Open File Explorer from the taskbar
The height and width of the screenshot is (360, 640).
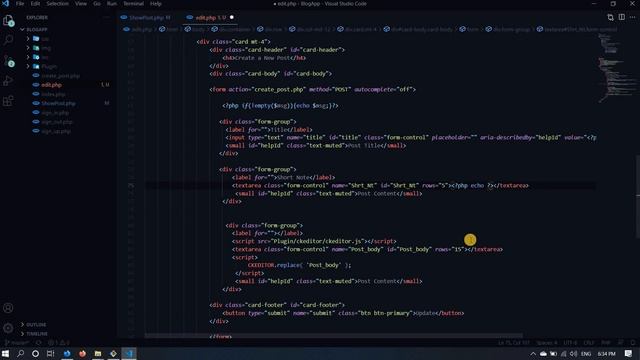tap(98, 353)
